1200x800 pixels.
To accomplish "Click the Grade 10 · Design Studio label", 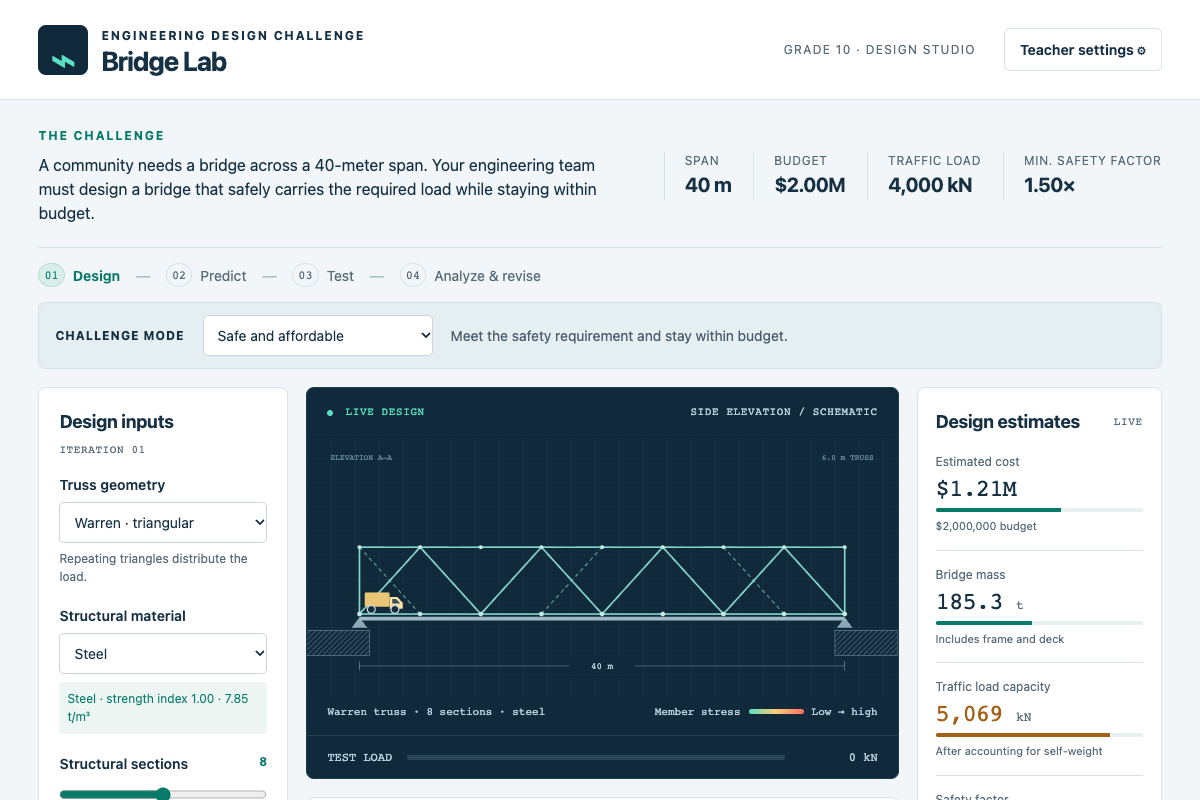I will click(x=879, y=50).
